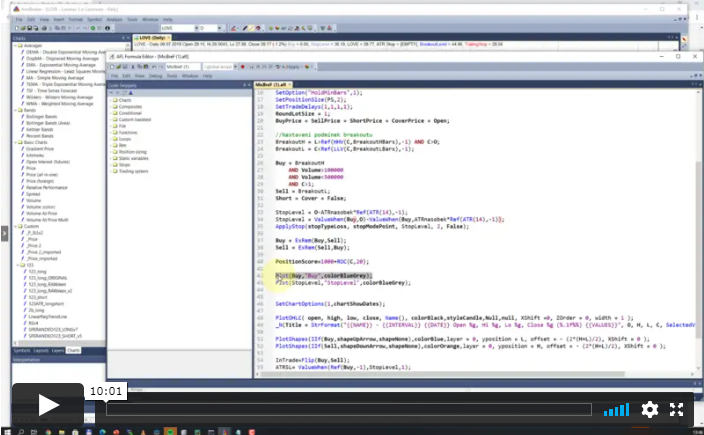Image resolution: width=704 pixels, height=435 pixels.
Task: Open the video player settings gear
Action: pos(649,409)
